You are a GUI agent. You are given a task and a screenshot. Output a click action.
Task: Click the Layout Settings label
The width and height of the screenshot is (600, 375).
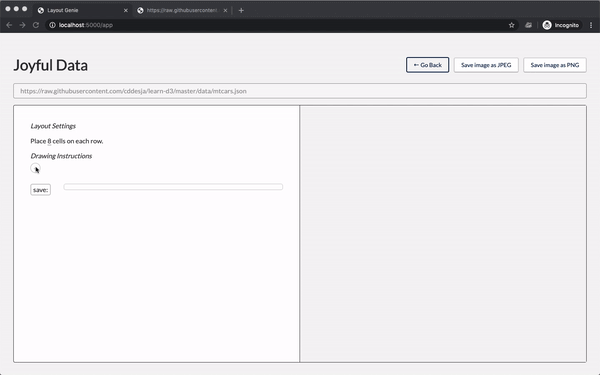(53, 126)
